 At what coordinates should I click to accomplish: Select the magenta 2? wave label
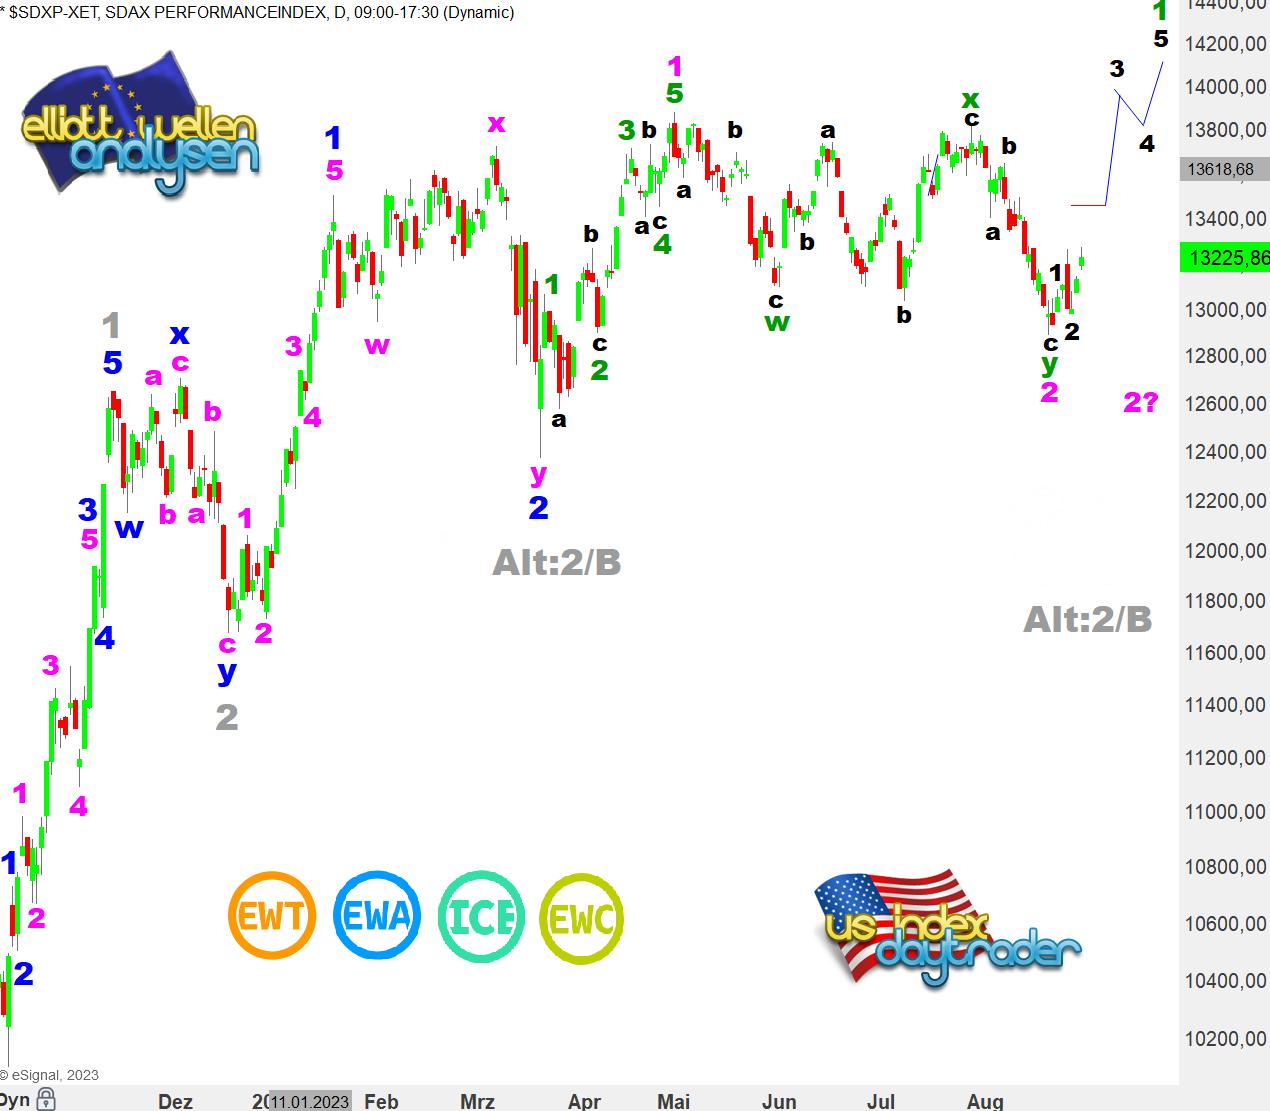[x=1140, y=402]
